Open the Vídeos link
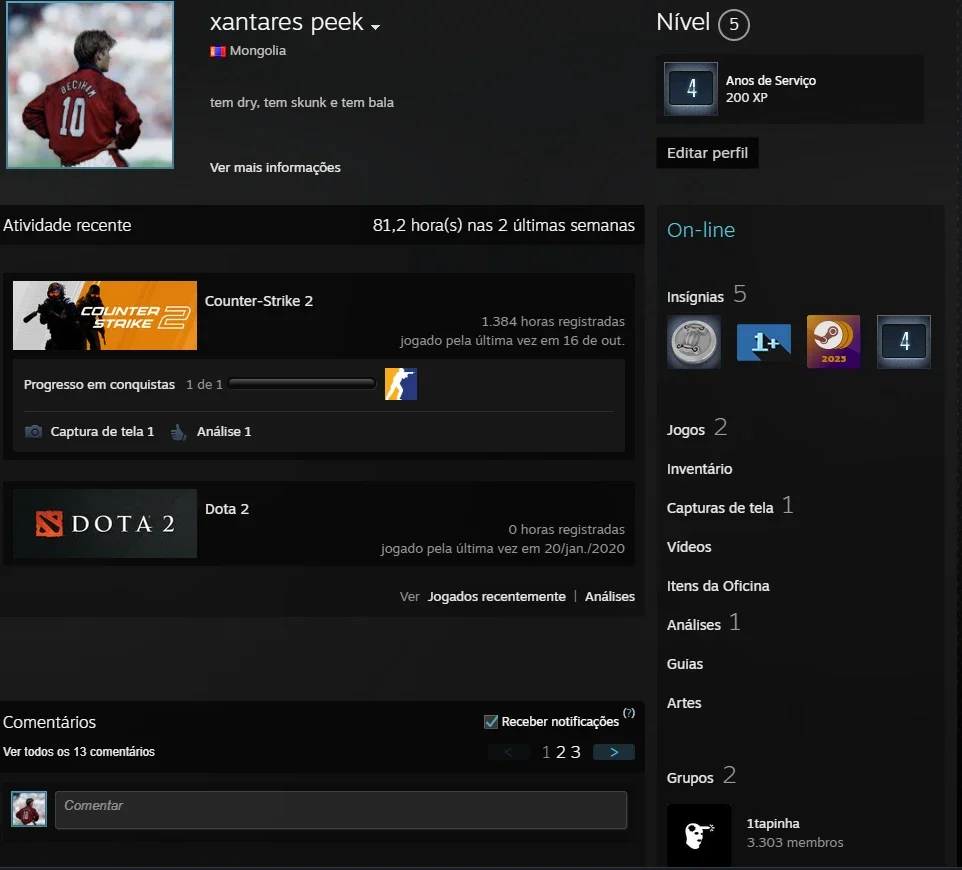 (x=689, y=547)
